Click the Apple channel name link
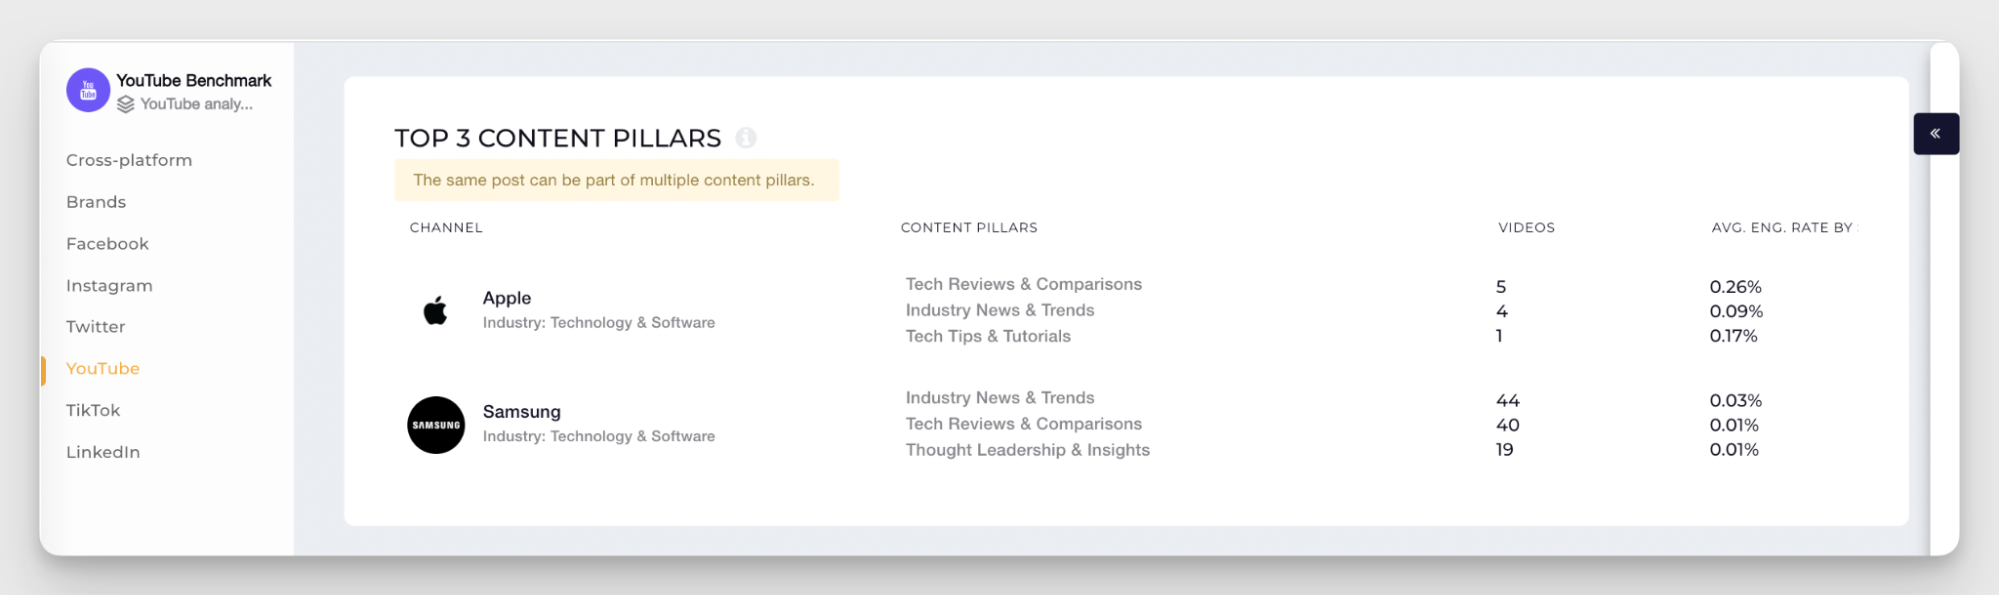Screen dimensions: 1999x596 (x=506, y=297)
